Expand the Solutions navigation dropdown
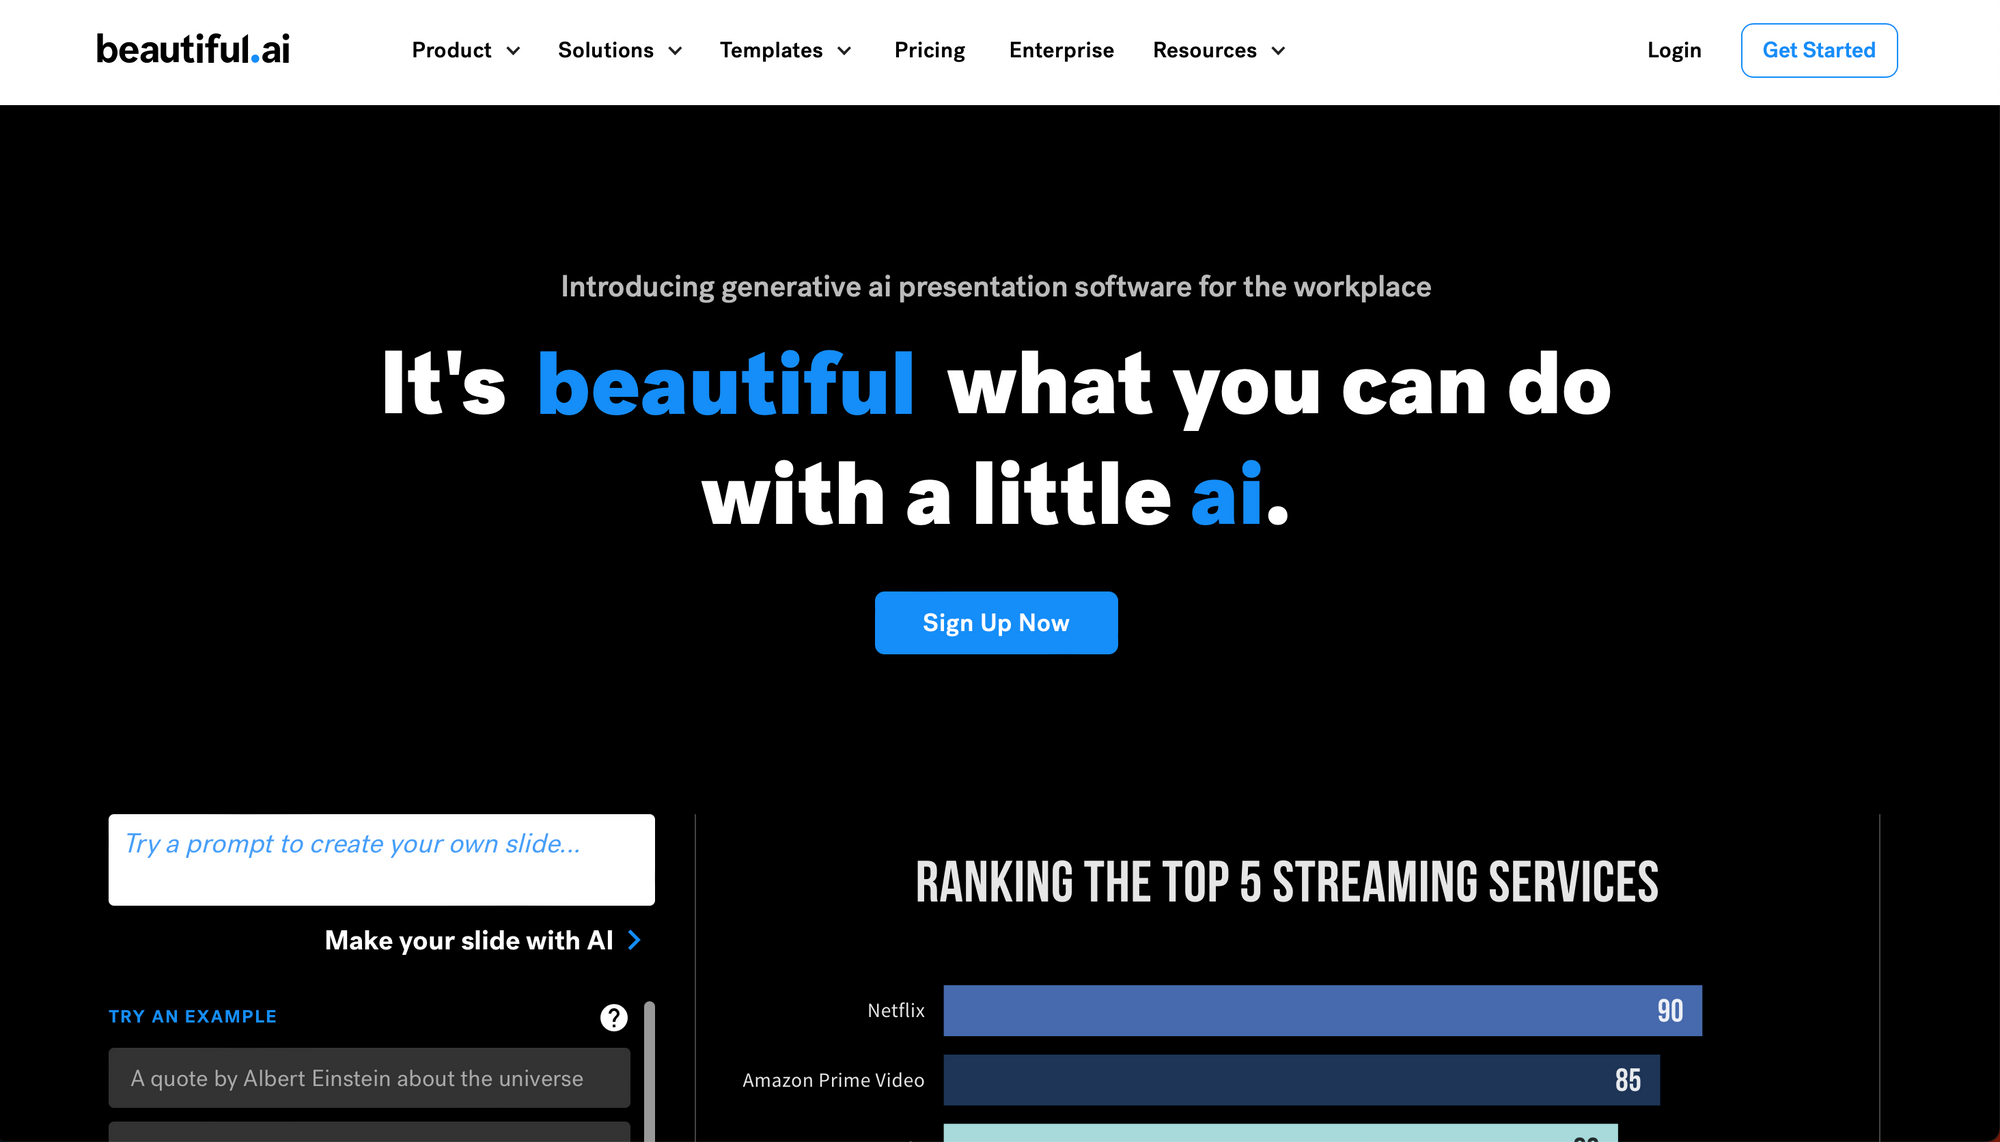Screen dimensions: 2000x1142 [x=619, y=50]
